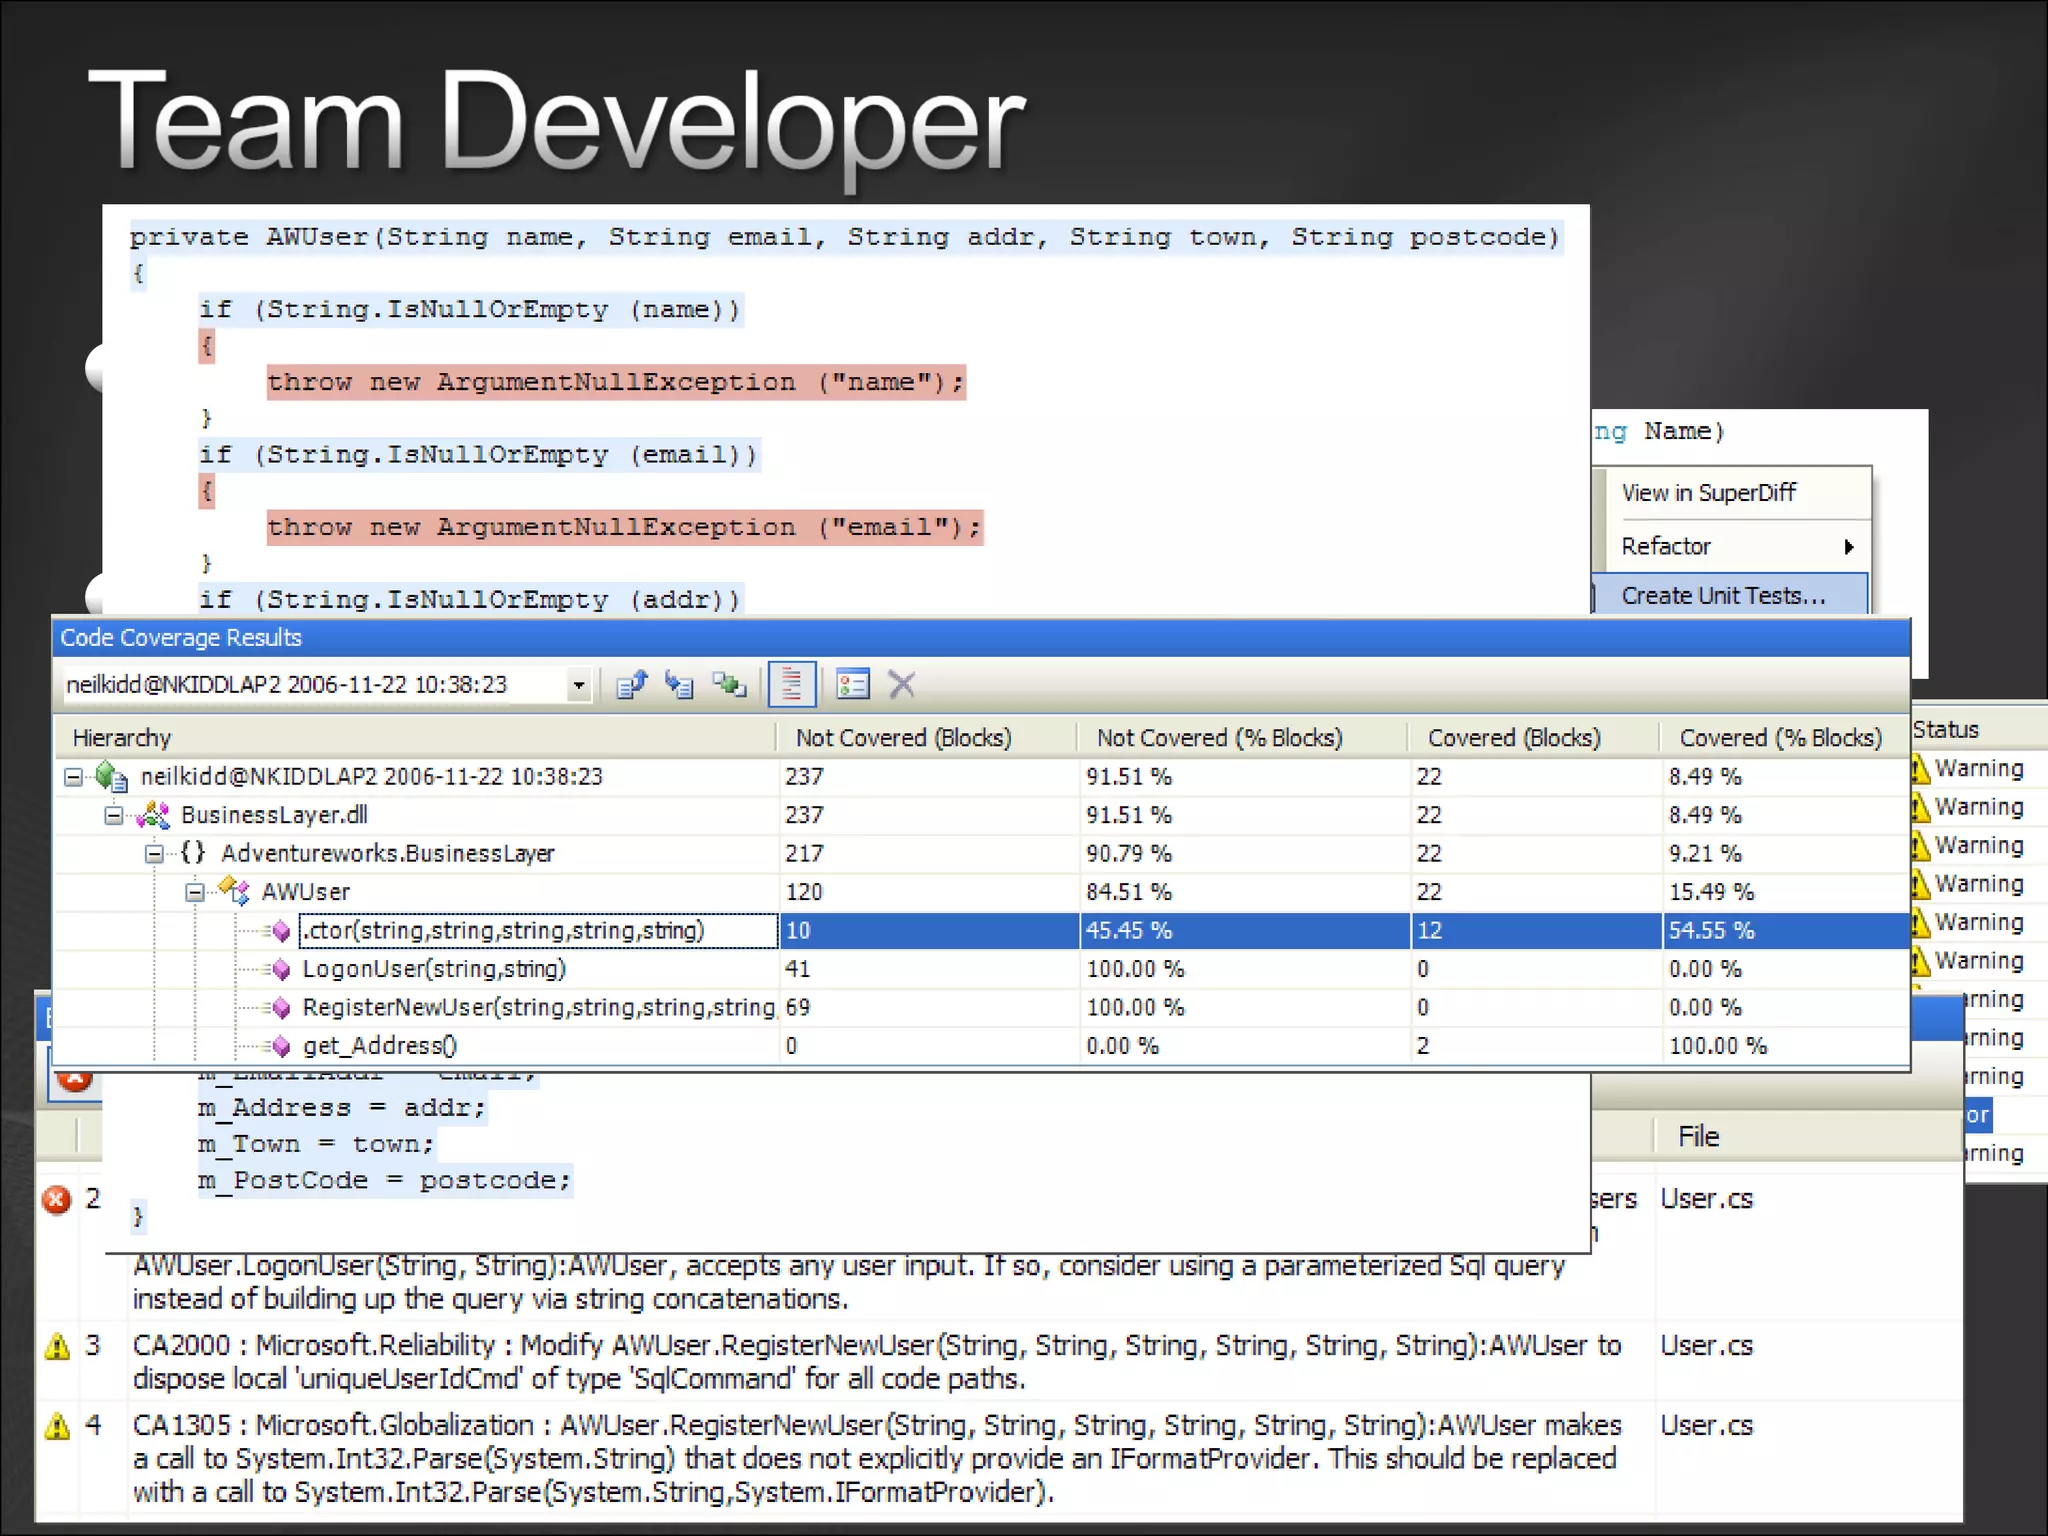Click the m_PostCode = postcode; code line
Viewport: 2048px width, 1536px height.
click(x=384, y=1181)
